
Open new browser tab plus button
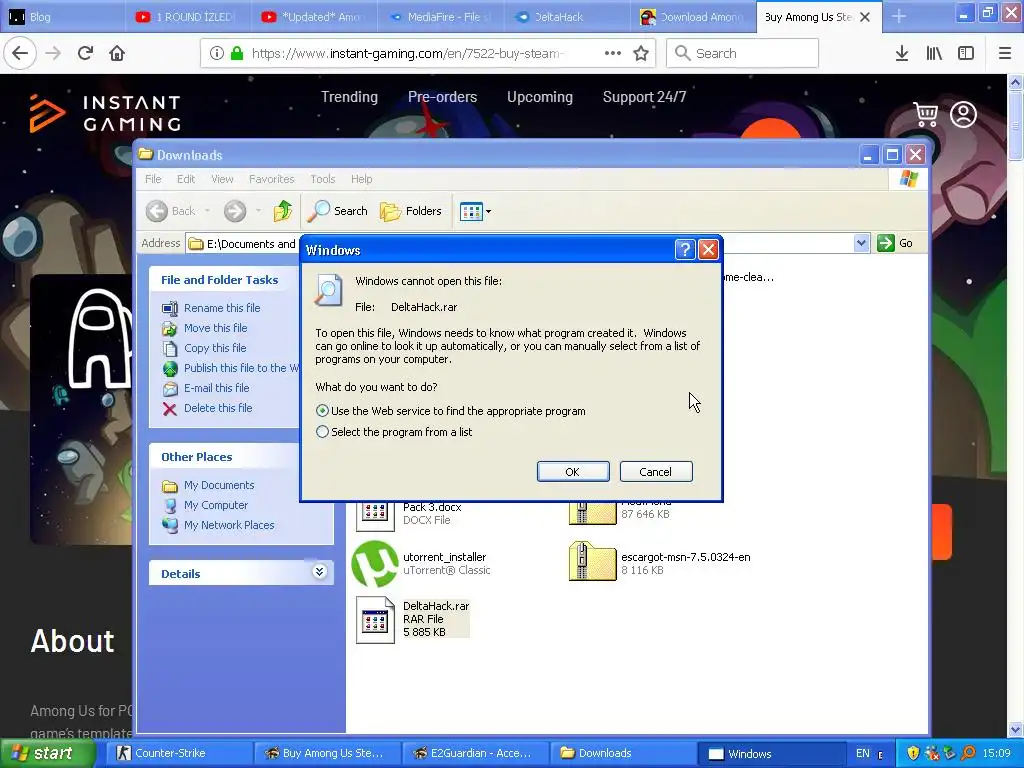coord(899,17)
